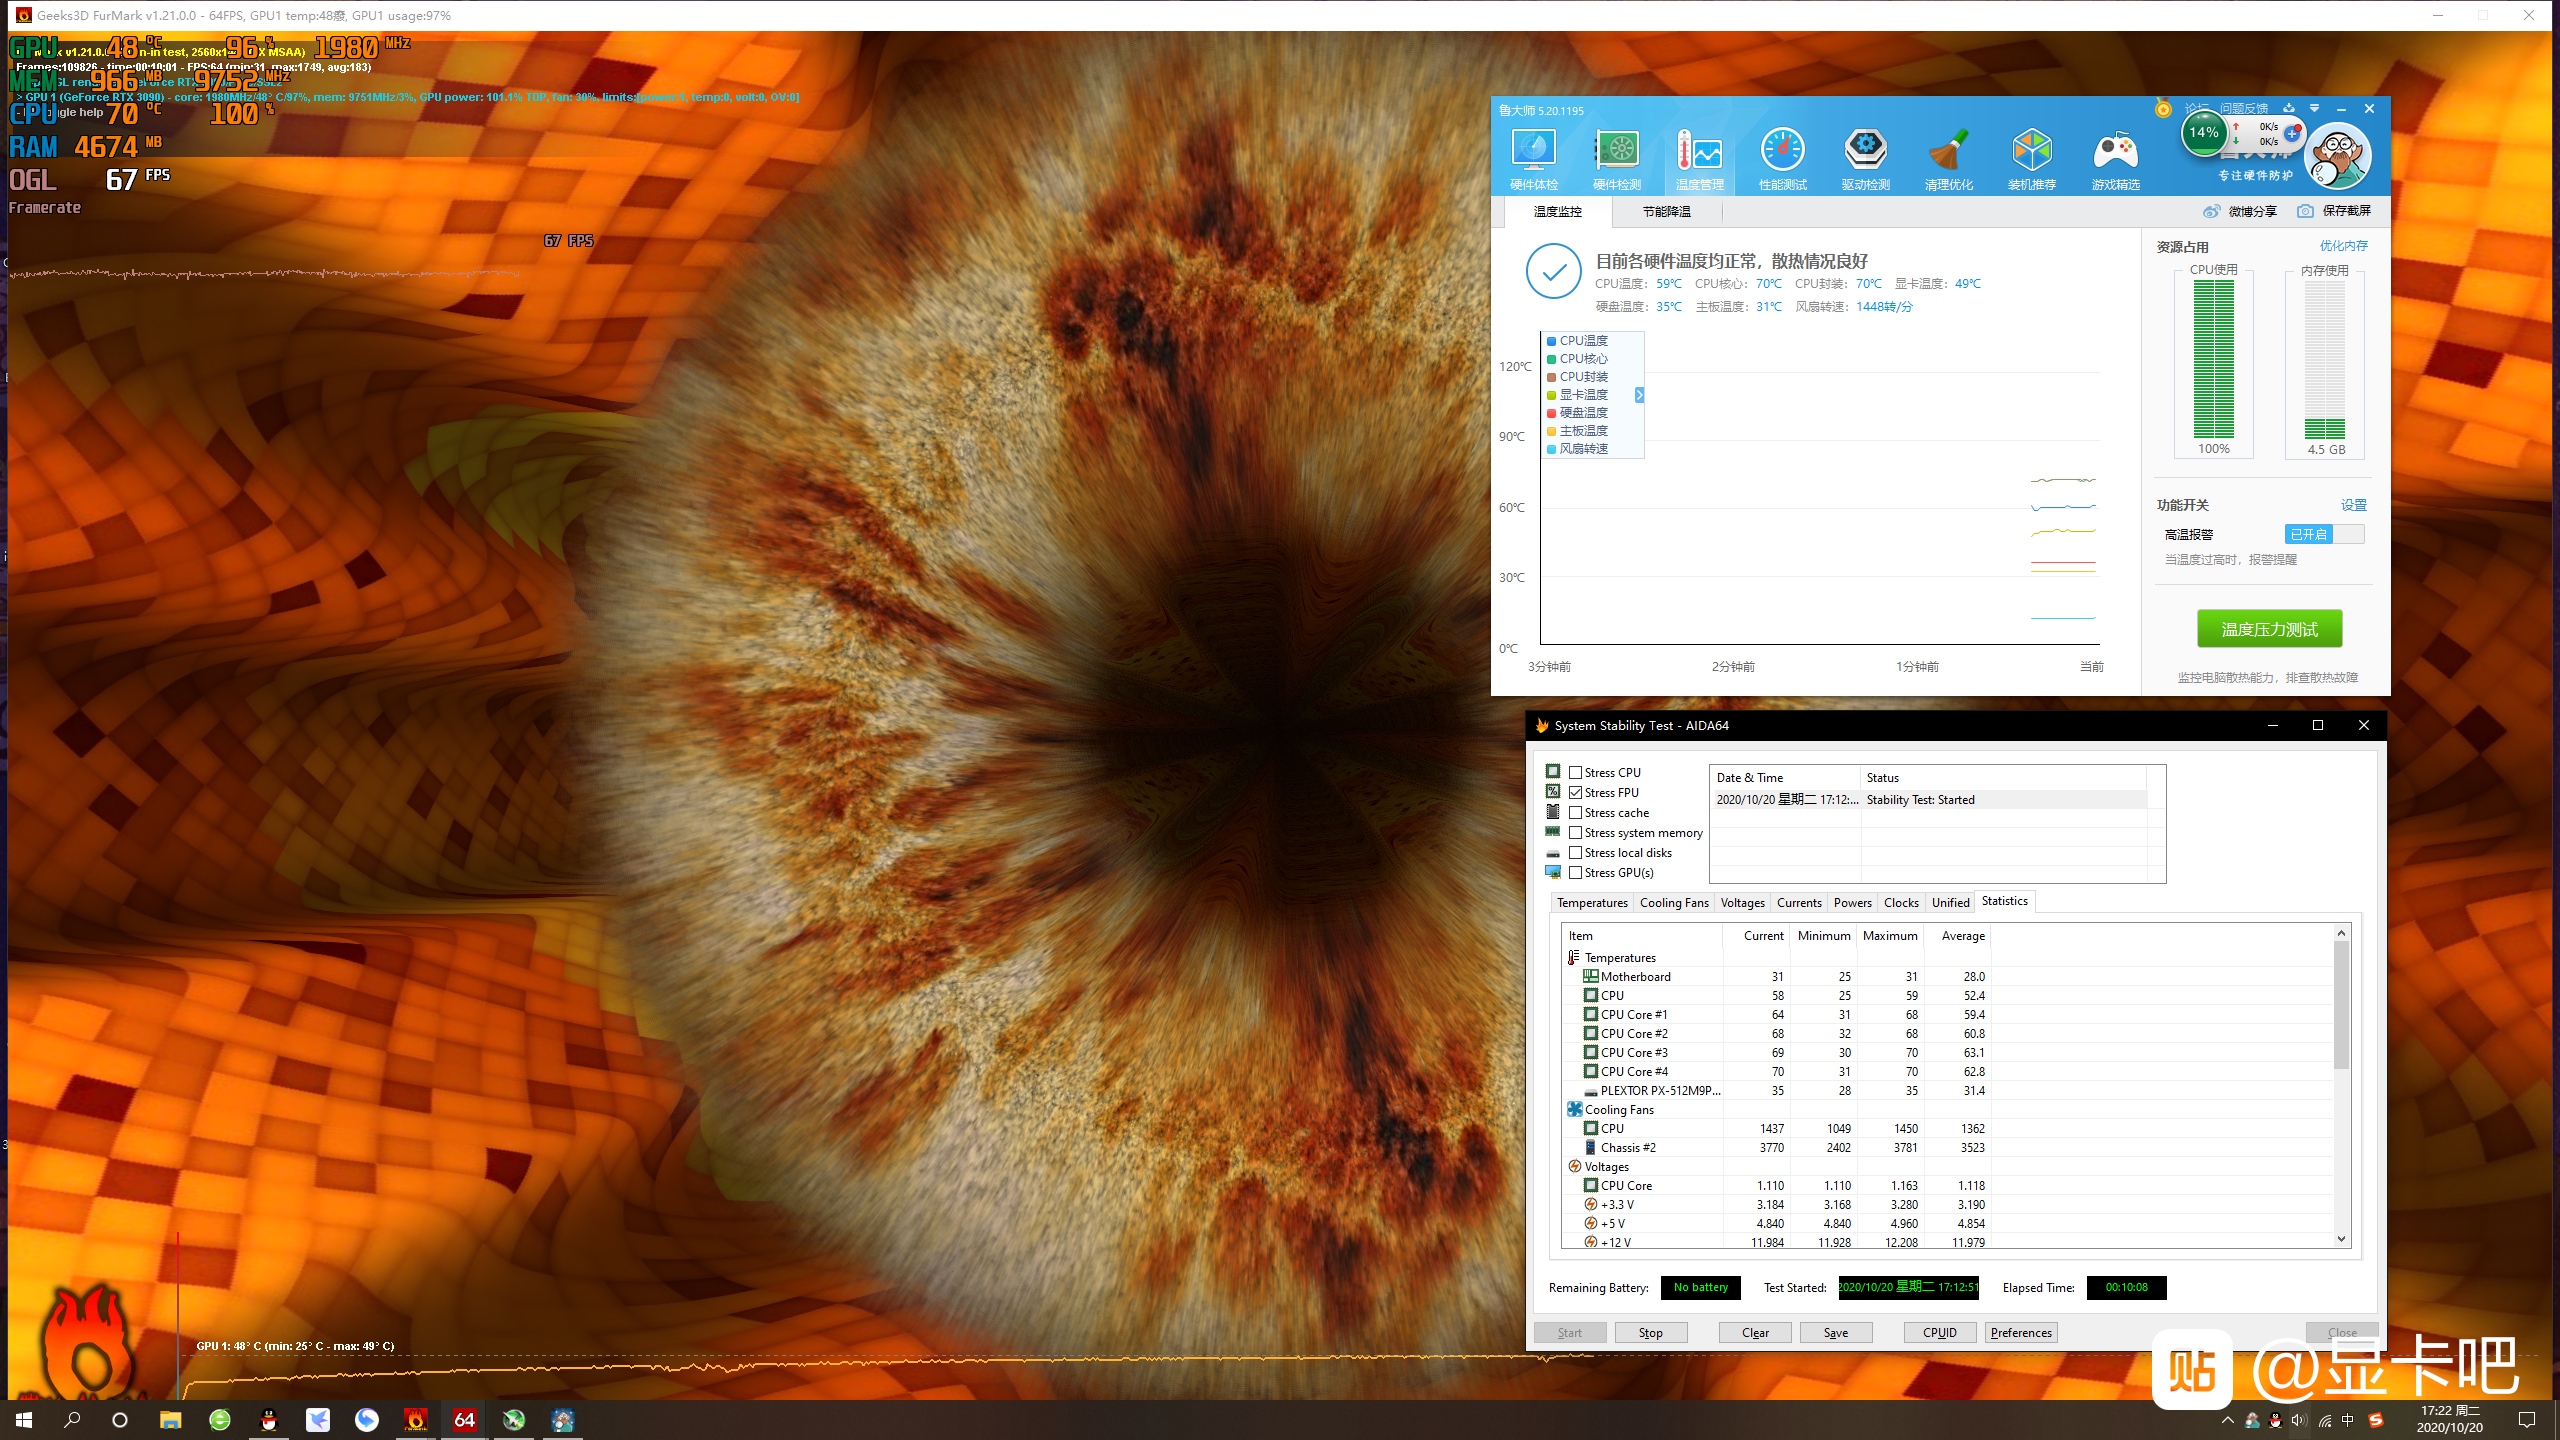Screen dimensions: 2560x1440
Task: Open notification center on taskbar
Action: click(x=2527, y=1420)
